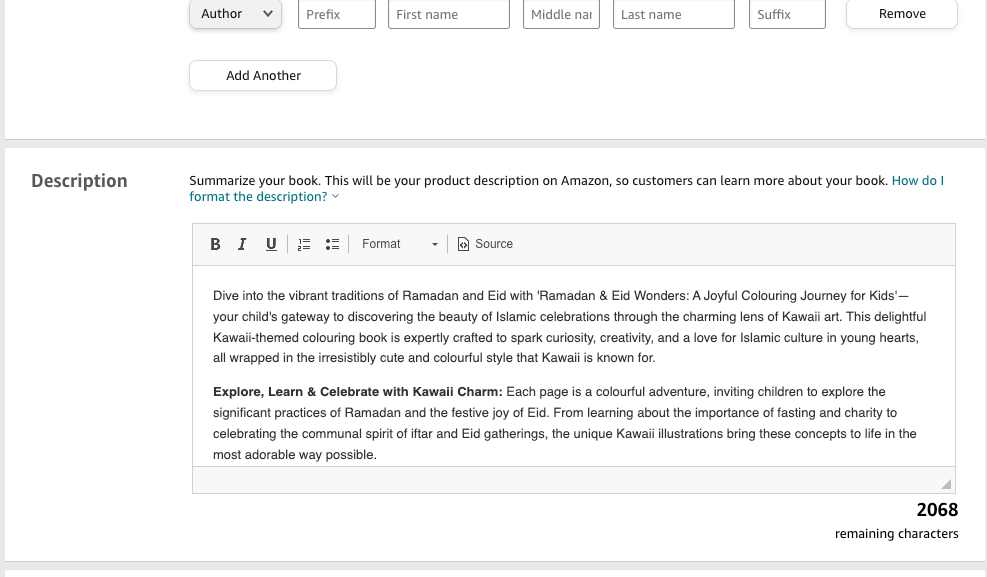This screenshot has height=577, width=987.
Task: Click in the first description paragraph
Action: 569,327
